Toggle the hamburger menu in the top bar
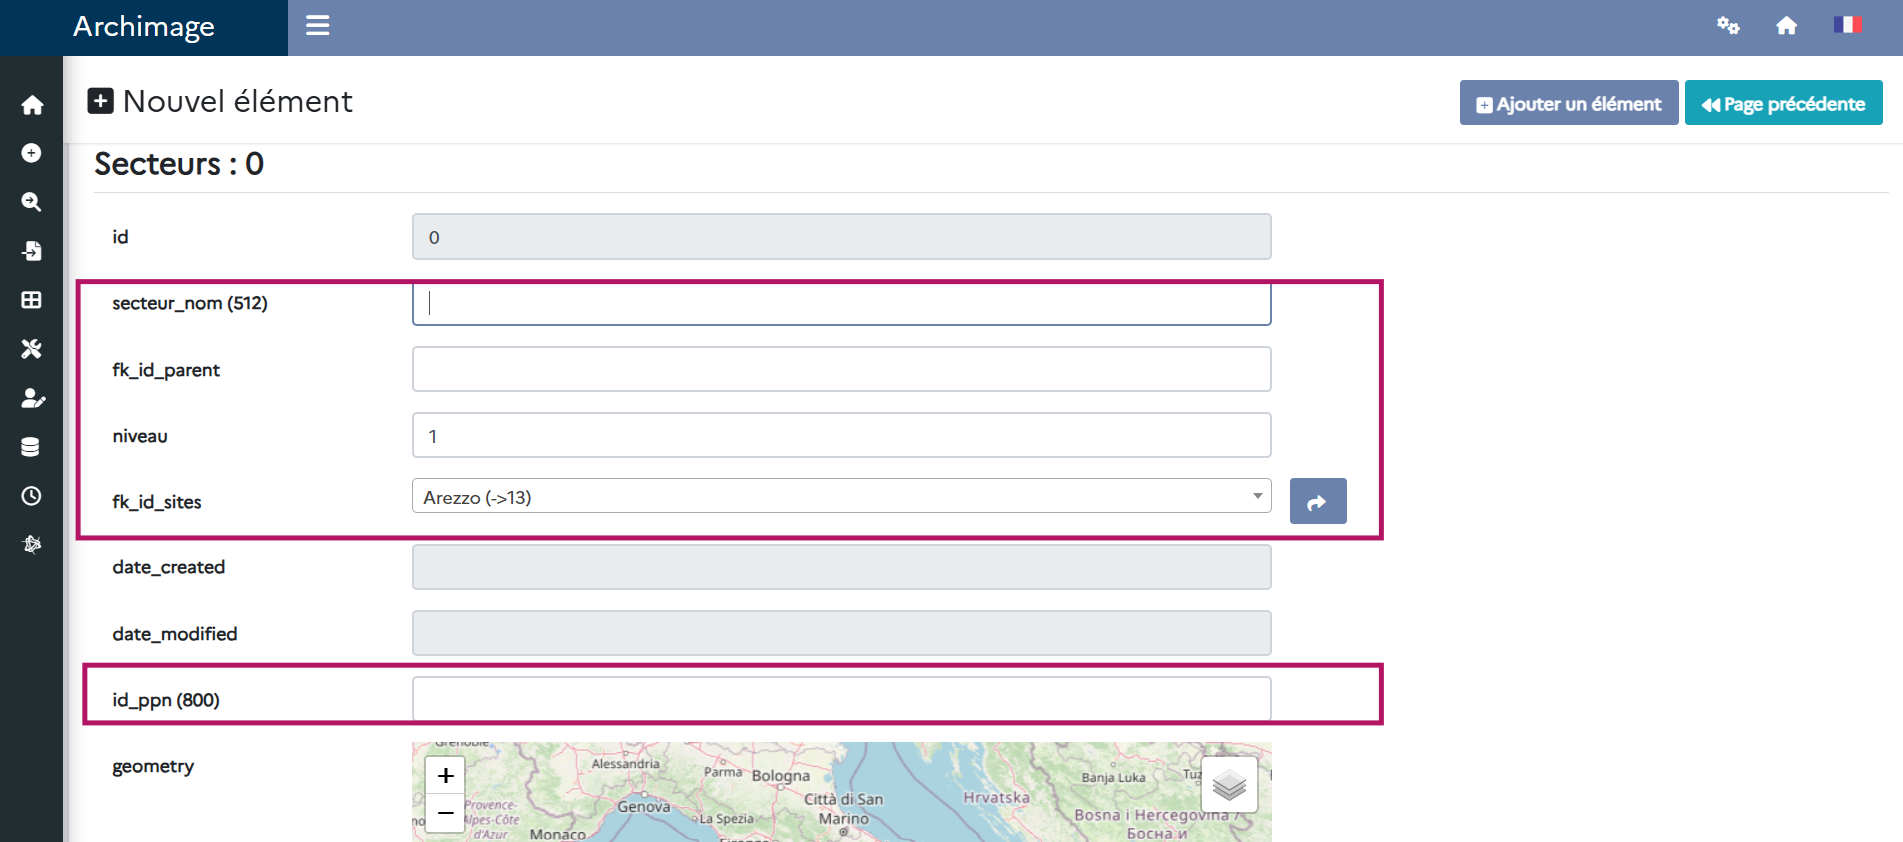The width and height of the screenshot is (1903, 842). [x=318, y=26]
